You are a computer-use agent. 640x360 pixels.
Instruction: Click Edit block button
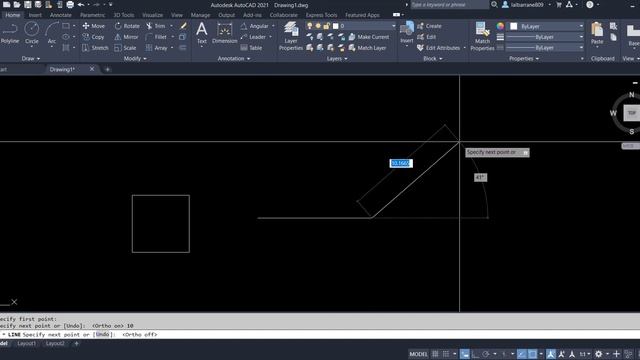tap(427, 37)
